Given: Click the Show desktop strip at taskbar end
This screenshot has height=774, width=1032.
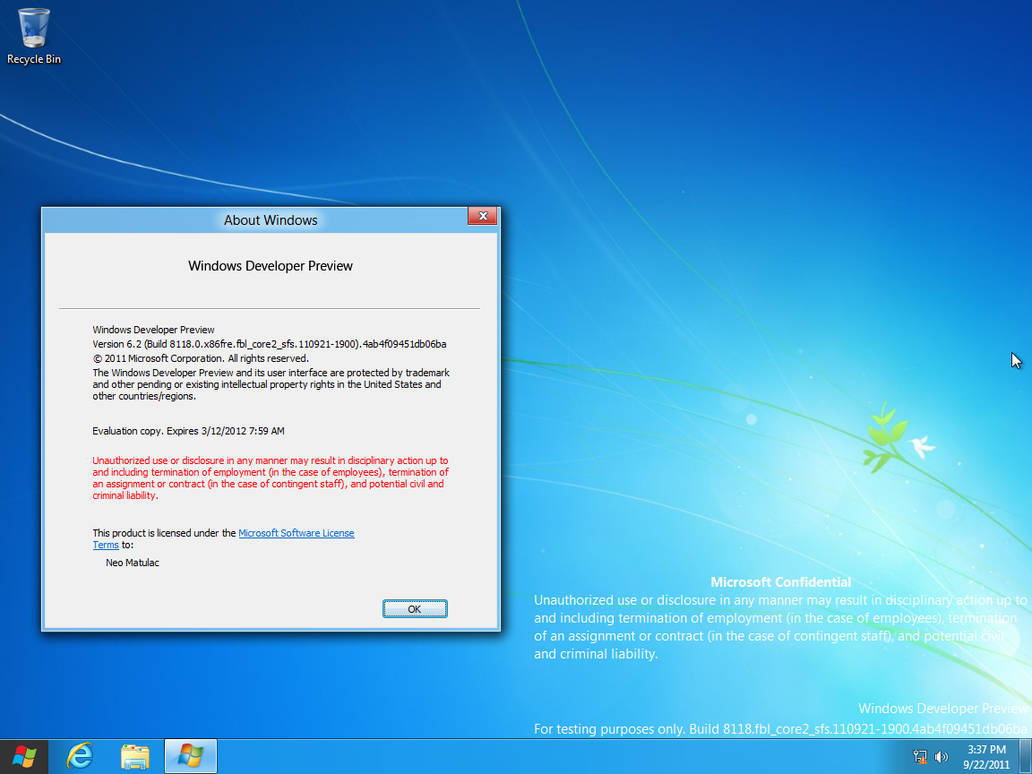Looking at the screenshot, I should (x=1026, y=756).
